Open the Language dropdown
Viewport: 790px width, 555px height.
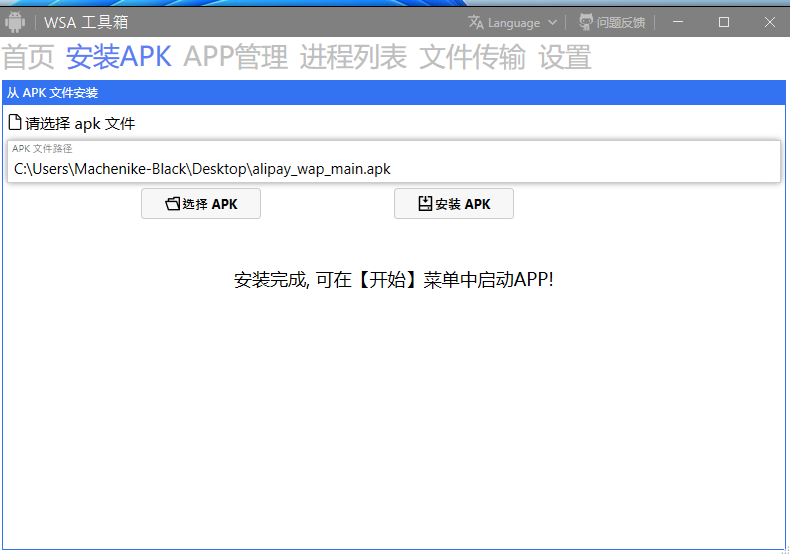click(513, 23)
